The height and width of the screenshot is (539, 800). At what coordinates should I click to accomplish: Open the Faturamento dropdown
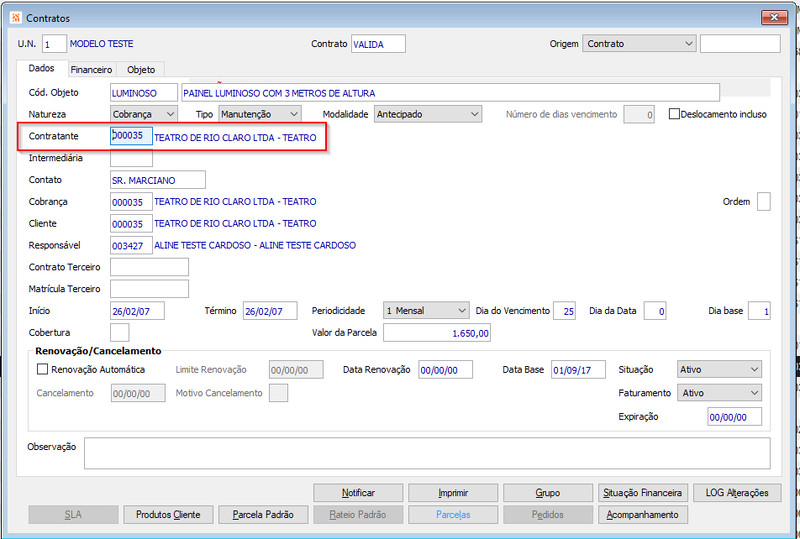click(x=719, y=393)
